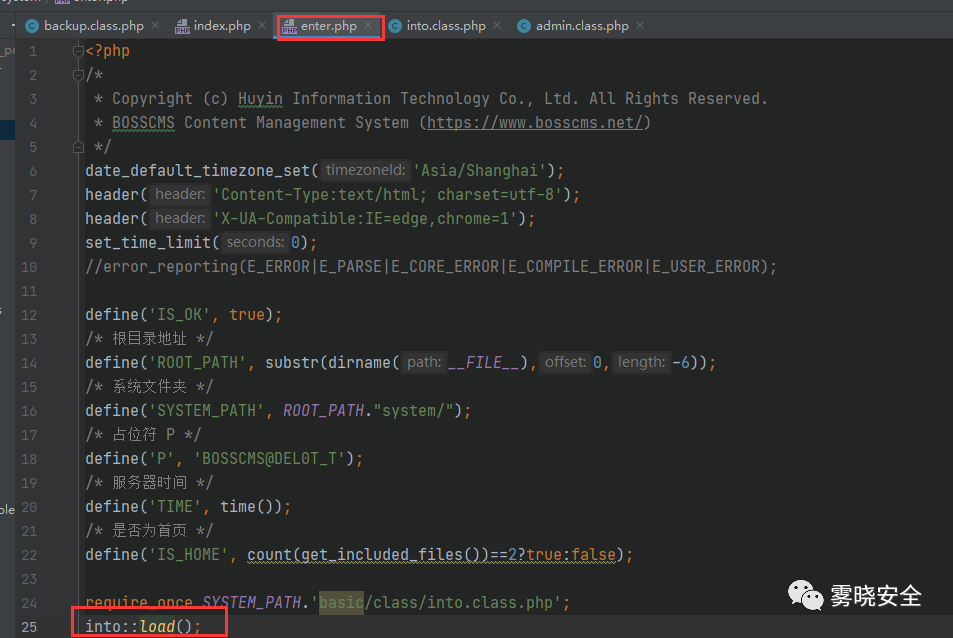The width and height of the screenshot is (953, 638).
Task: Close the backup.class.php tab
Action: coord(155,26)
